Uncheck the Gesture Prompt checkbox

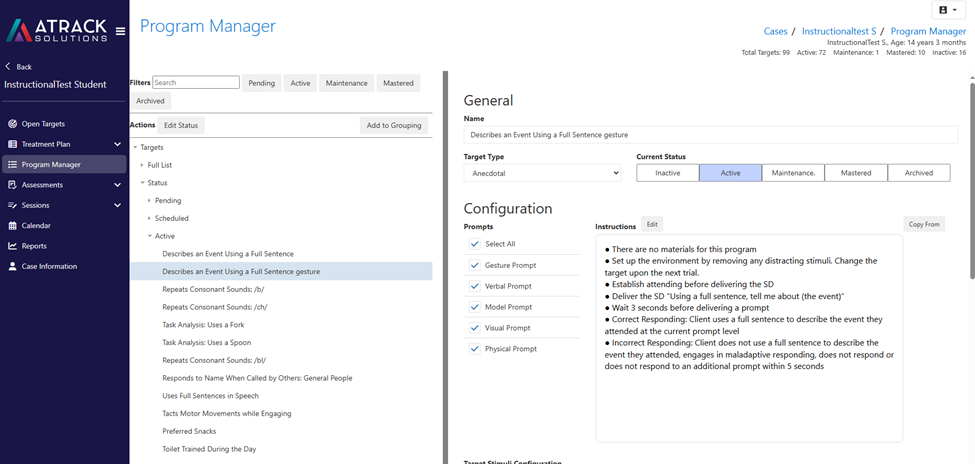pyautogui.click(x=475, y=265)
